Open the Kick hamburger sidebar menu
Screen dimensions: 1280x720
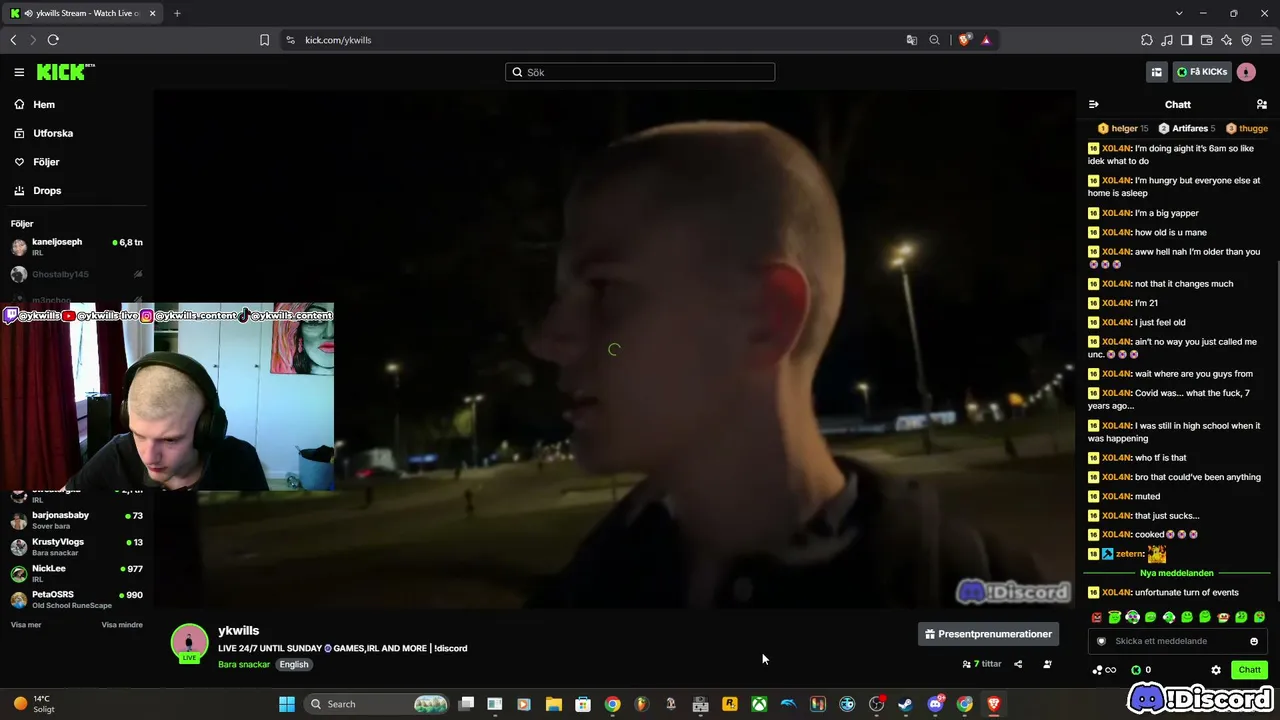[x=19, y=72]
